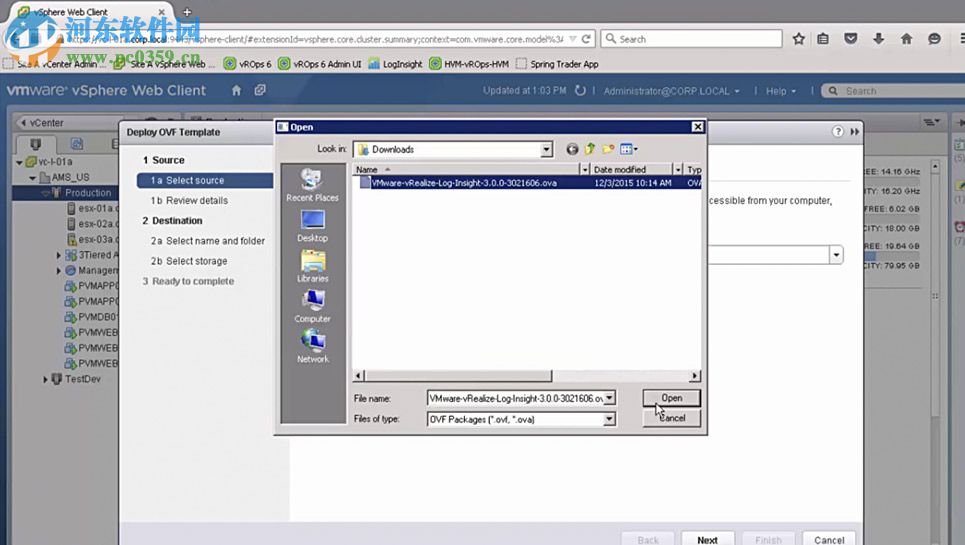
Task: Click the vCenter back navigation button
Action: click(41, 123)
